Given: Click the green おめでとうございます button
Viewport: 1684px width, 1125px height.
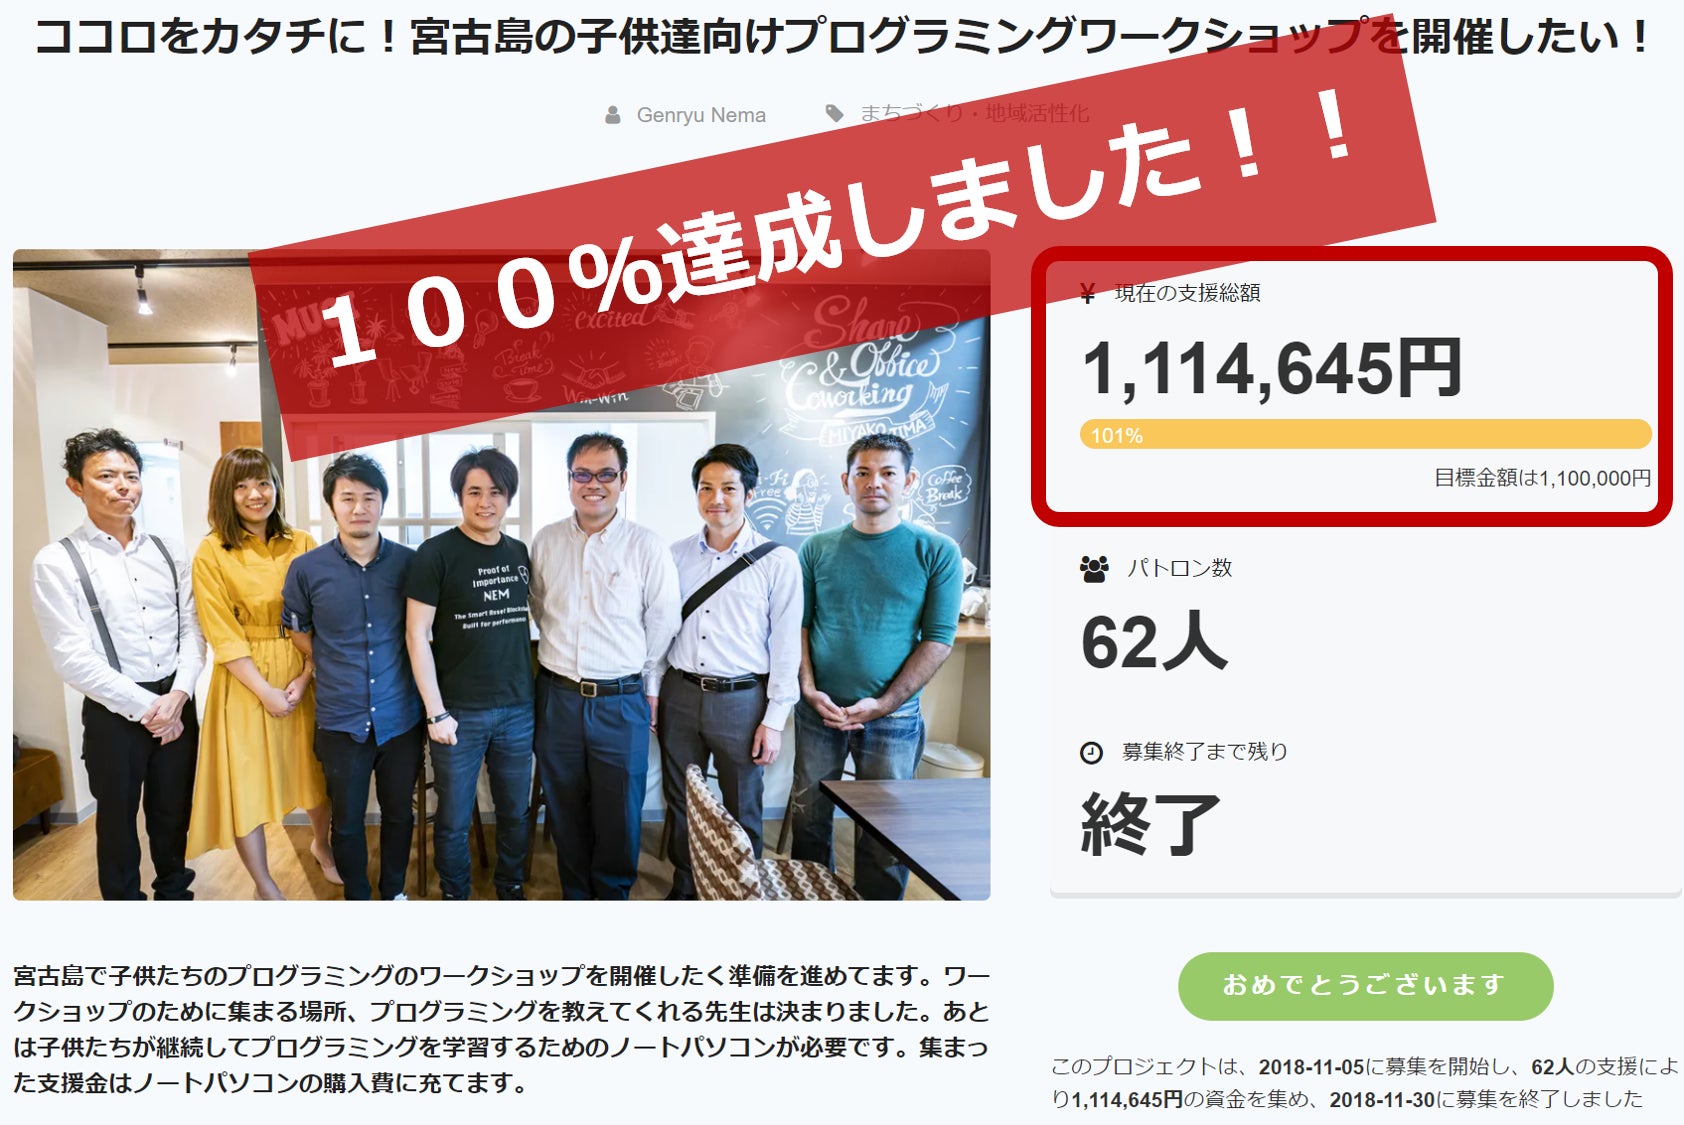Looking at the screenshot, I should (1365, 986).
